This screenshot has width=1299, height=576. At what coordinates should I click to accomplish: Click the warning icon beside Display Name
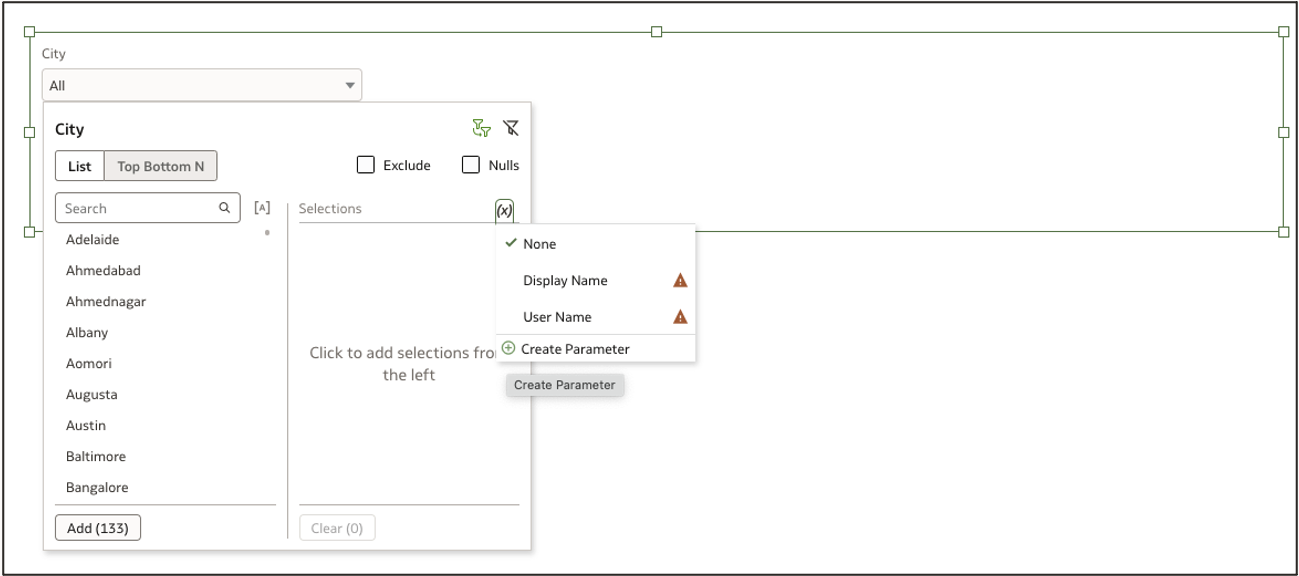click(679, 281)
